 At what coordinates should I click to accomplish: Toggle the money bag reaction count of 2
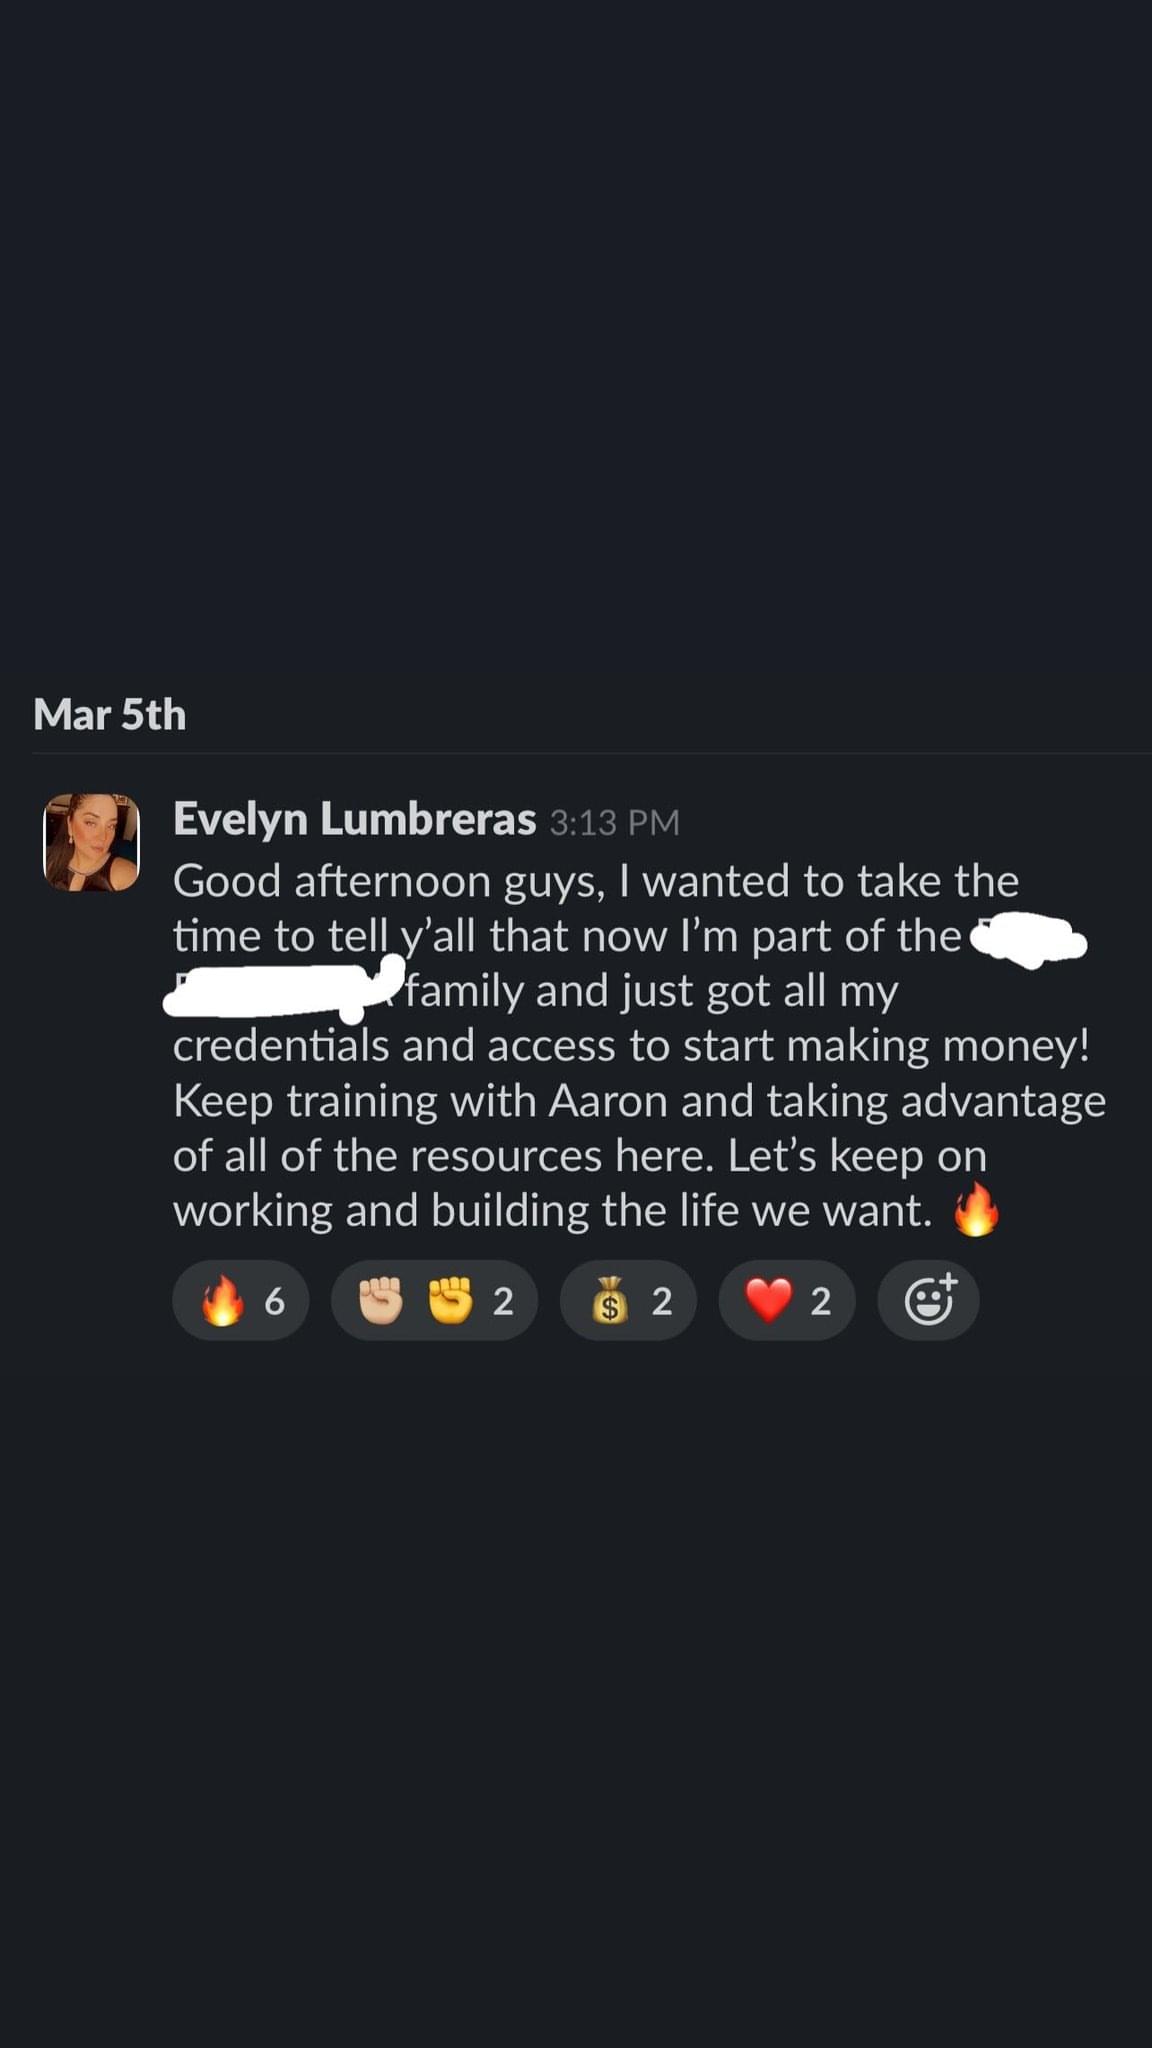[x=661, y=1301]
